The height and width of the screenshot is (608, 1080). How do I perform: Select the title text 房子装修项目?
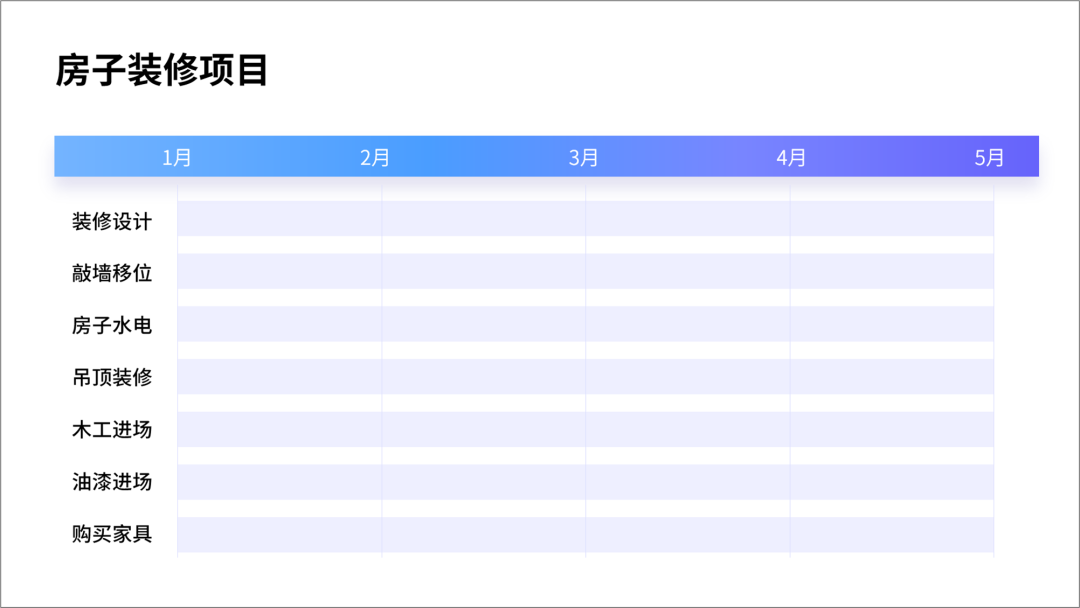pyautogui.click(x=161, y=70)
